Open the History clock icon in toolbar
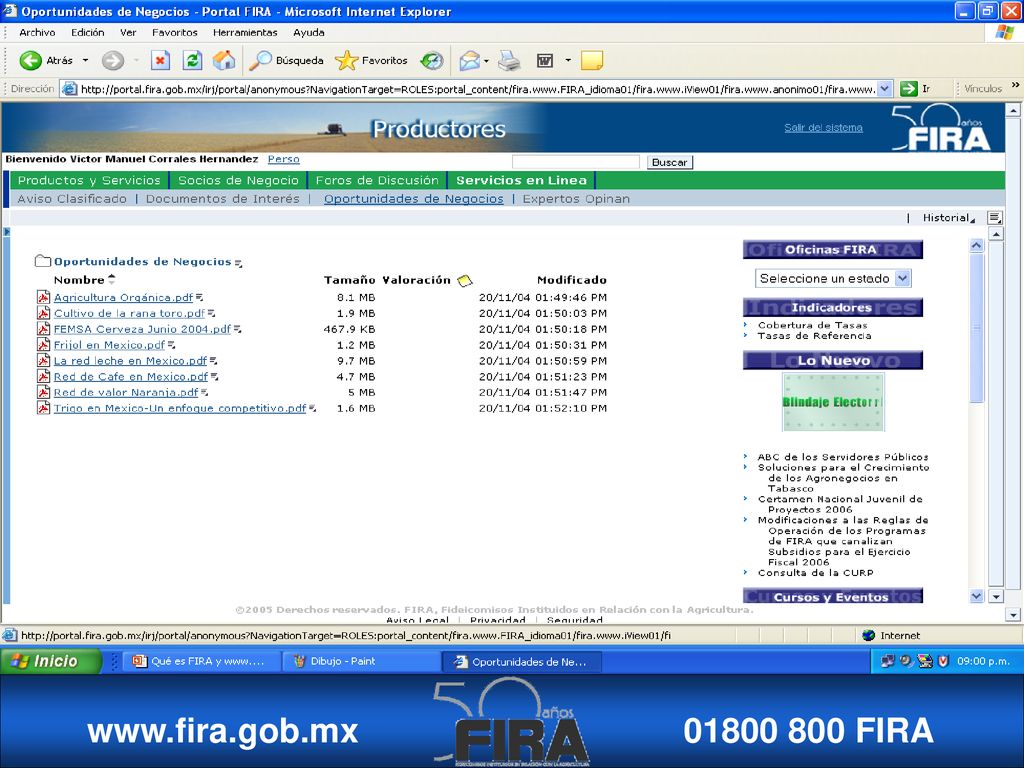The image size is (1024, 768). (x=431, y=61)
